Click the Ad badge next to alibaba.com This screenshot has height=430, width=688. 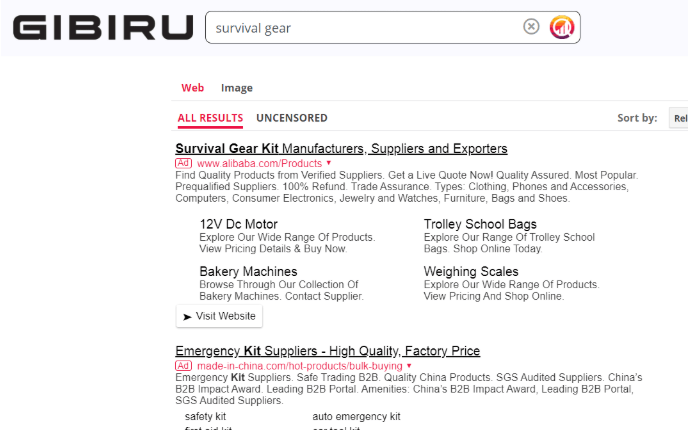pos(183,163)
